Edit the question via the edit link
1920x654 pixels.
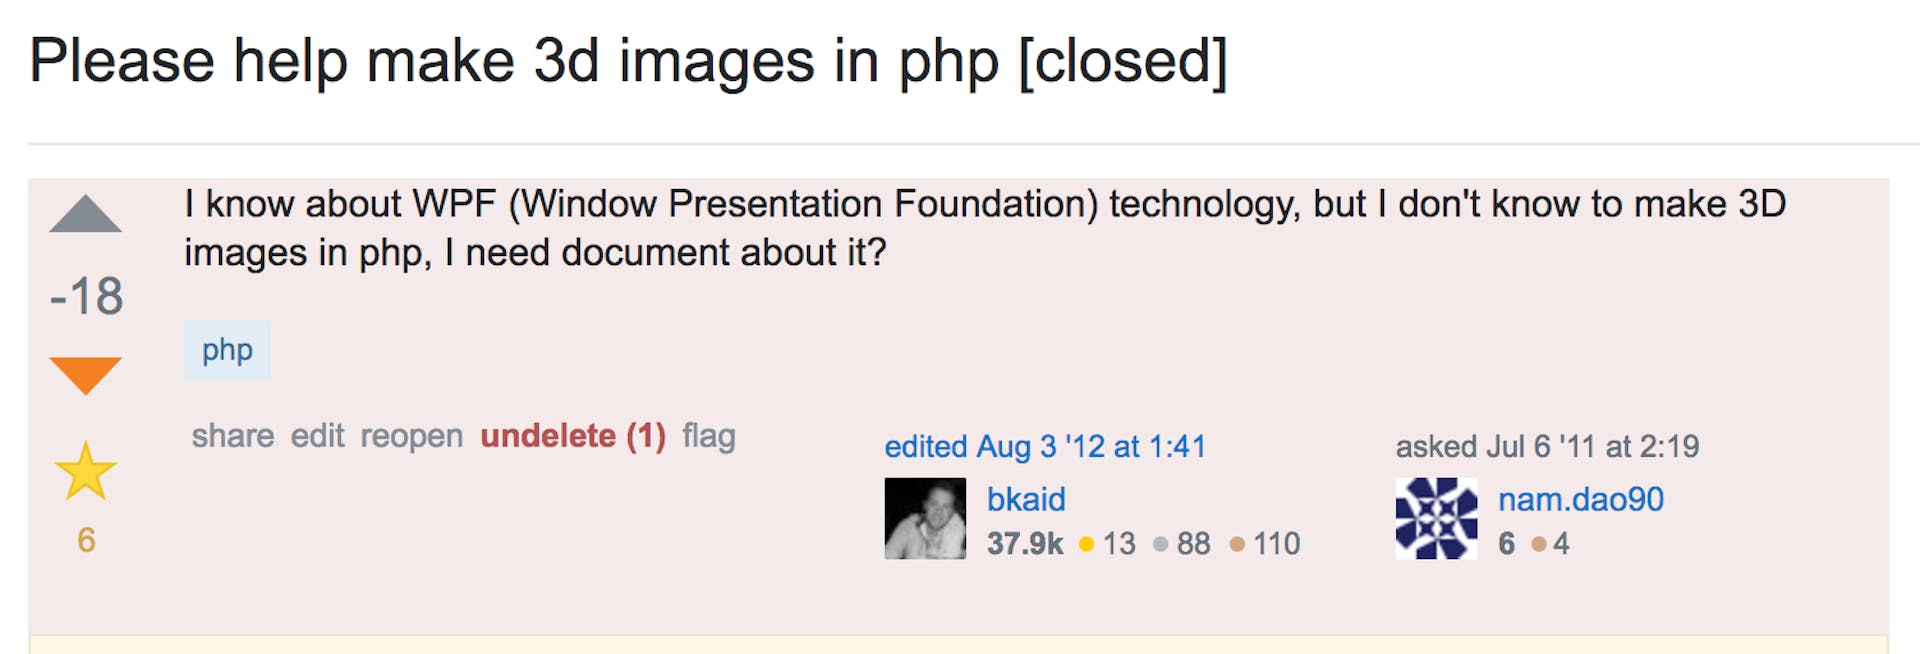pyautogui.click(x=317, y=436)
